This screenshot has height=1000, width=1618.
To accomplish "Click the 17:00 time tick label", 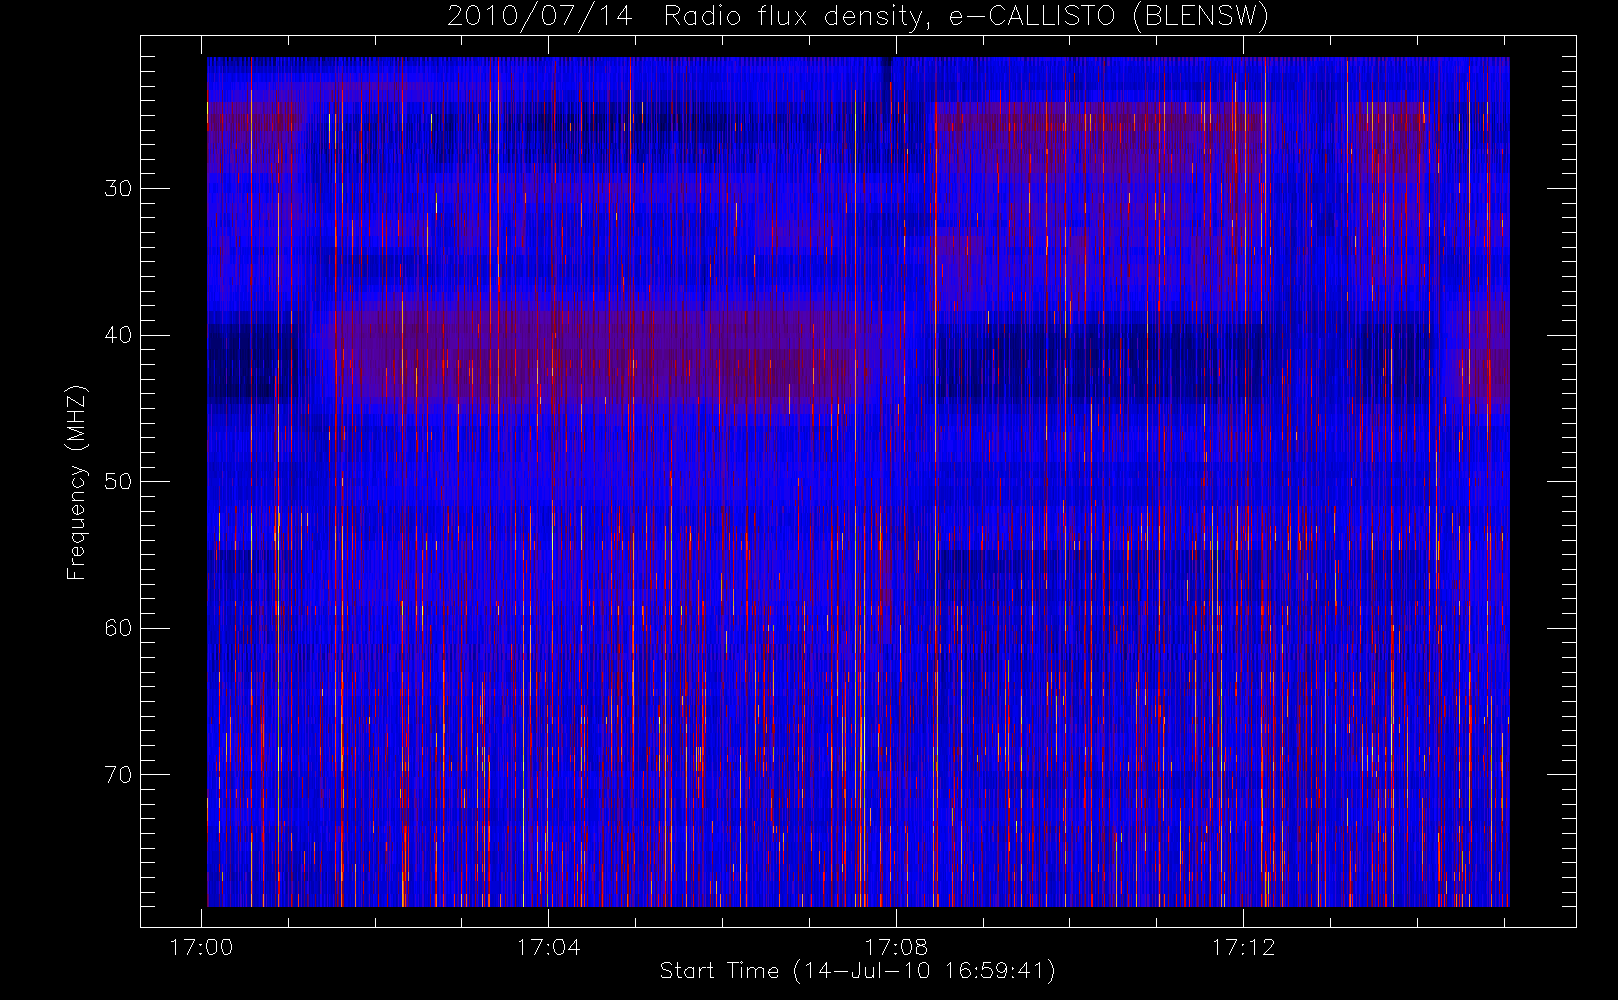I will [x=202, y=946].
